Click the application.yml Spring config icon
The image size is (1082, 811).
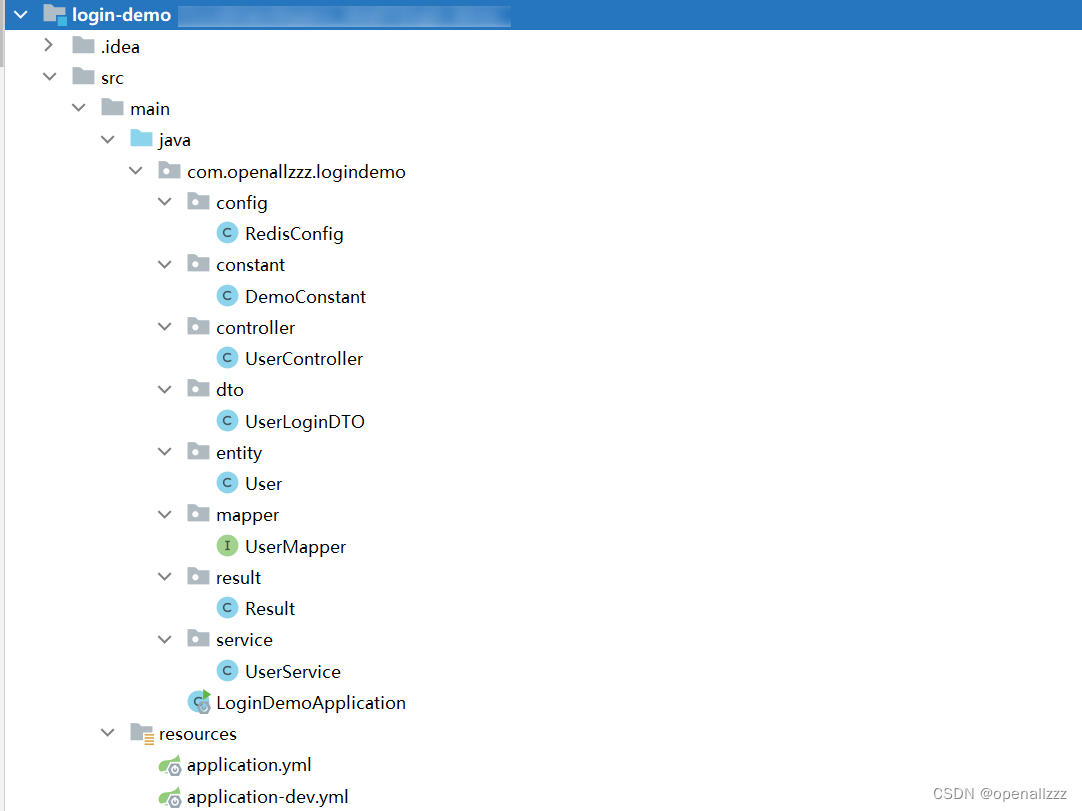coord(170,765)
